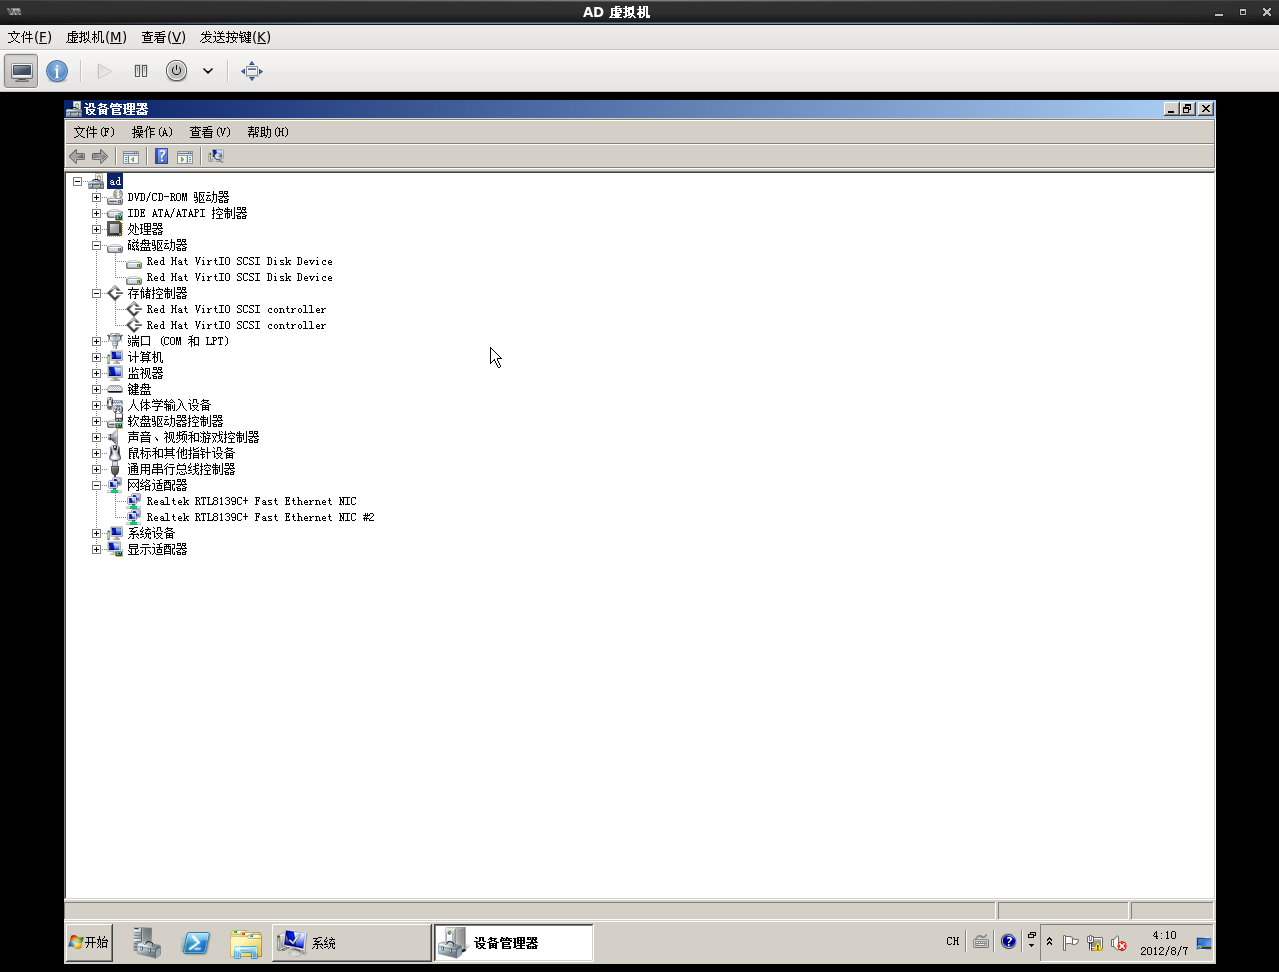Select Realtek RTL8139C+ Fast Ethernet NIC
This screenshot has height=972, width=1279.
pyautogui.click(x=251, y=501)
